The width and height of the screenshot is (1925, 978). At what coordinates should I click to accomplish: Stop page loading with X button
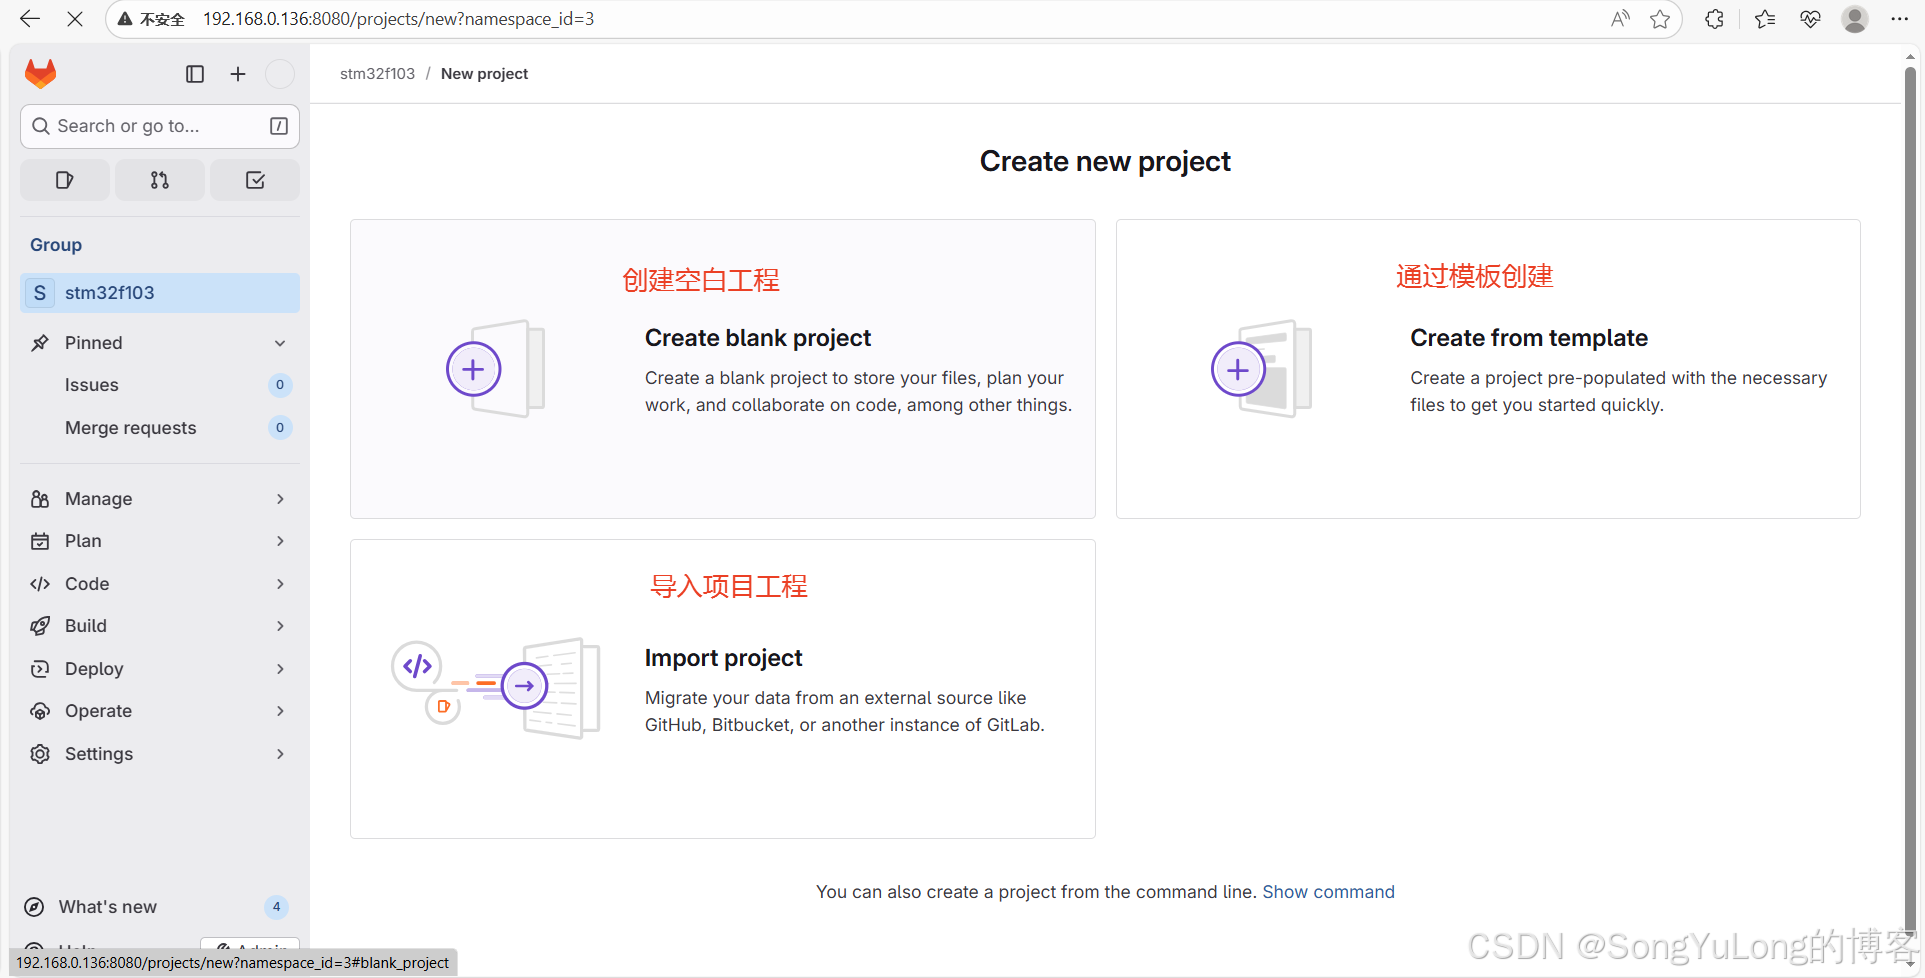75,19
